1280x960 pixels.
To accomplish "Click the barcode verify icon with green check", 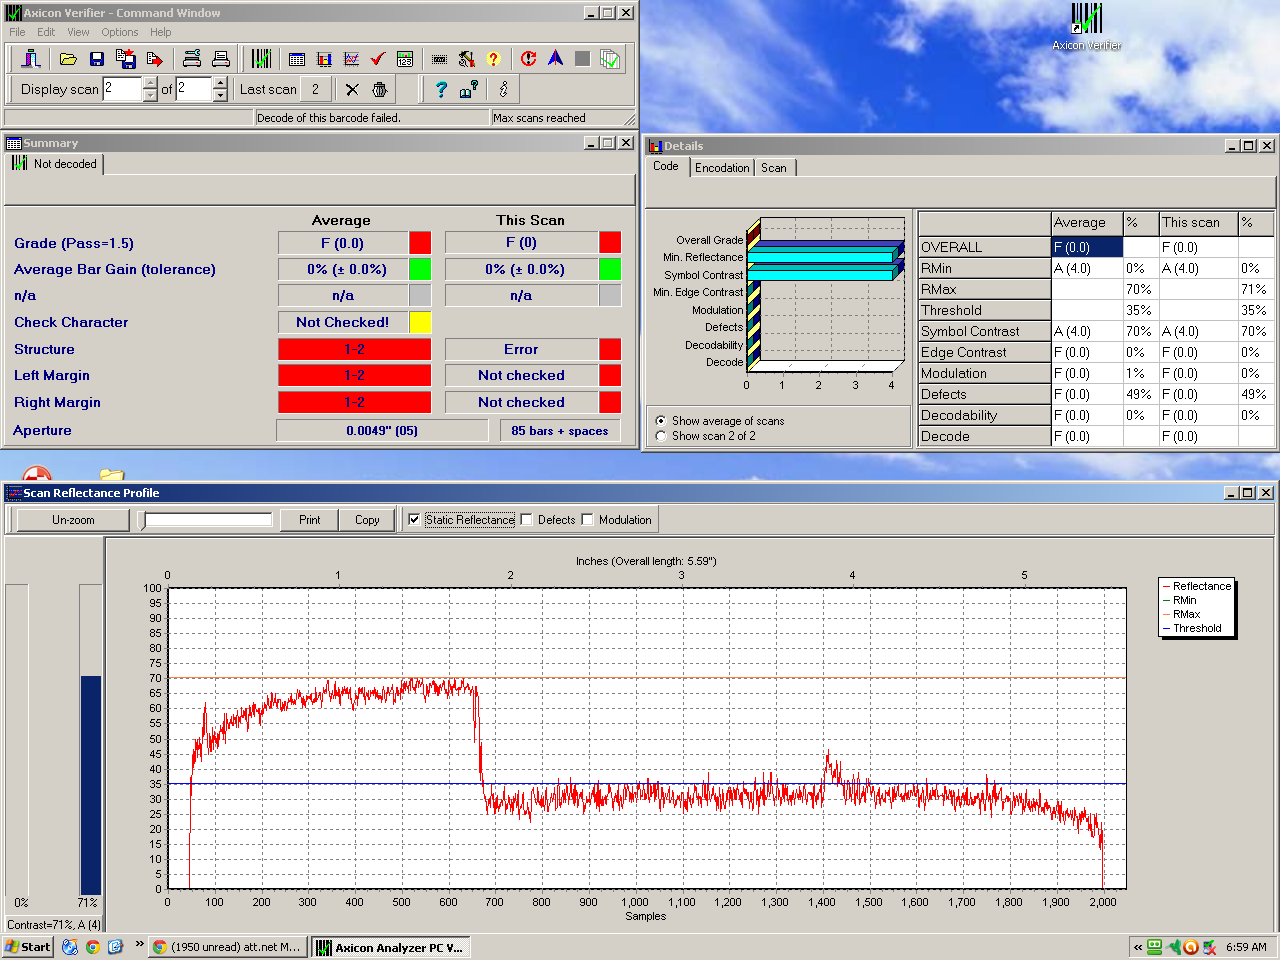I will [x=261, y=60].
